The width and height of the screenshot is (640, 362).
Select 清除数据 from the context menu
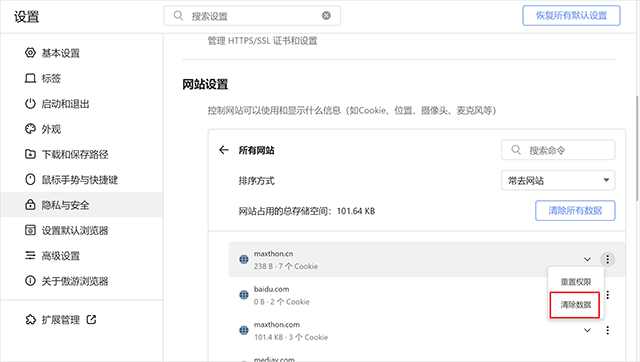tap(575, 304)
